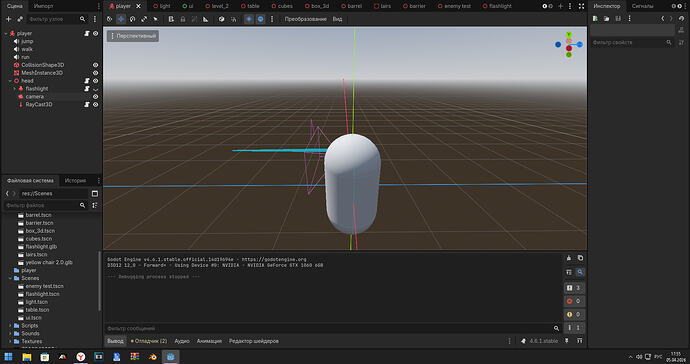Toggle error messages filter in output
The image size is (690, 364).
coord(574,301)
